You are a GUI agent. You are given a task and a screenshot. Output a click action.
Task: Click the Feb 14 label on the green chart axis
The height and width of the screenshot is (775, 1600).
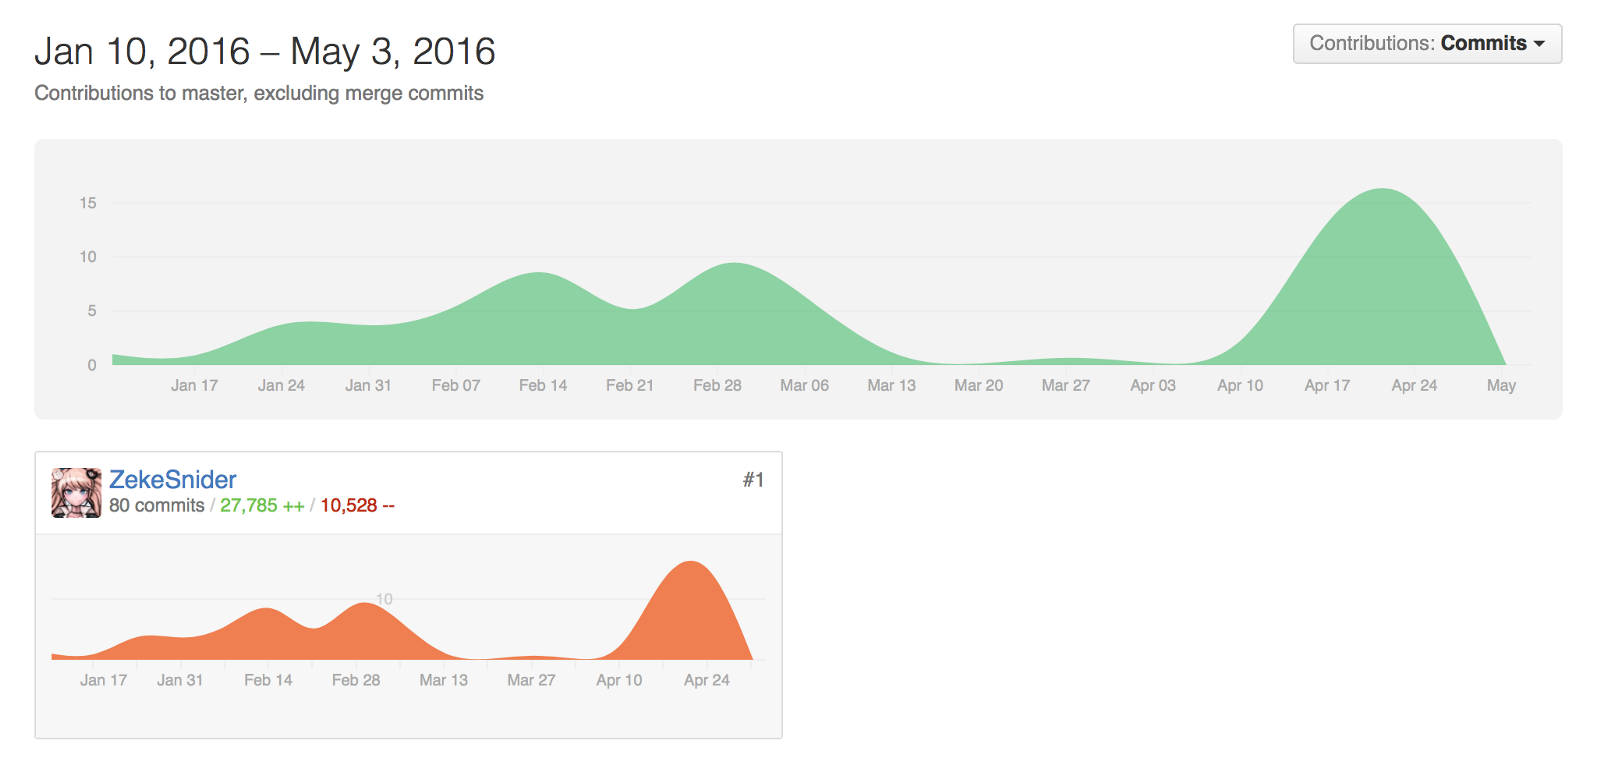click(x=542, y=386)
